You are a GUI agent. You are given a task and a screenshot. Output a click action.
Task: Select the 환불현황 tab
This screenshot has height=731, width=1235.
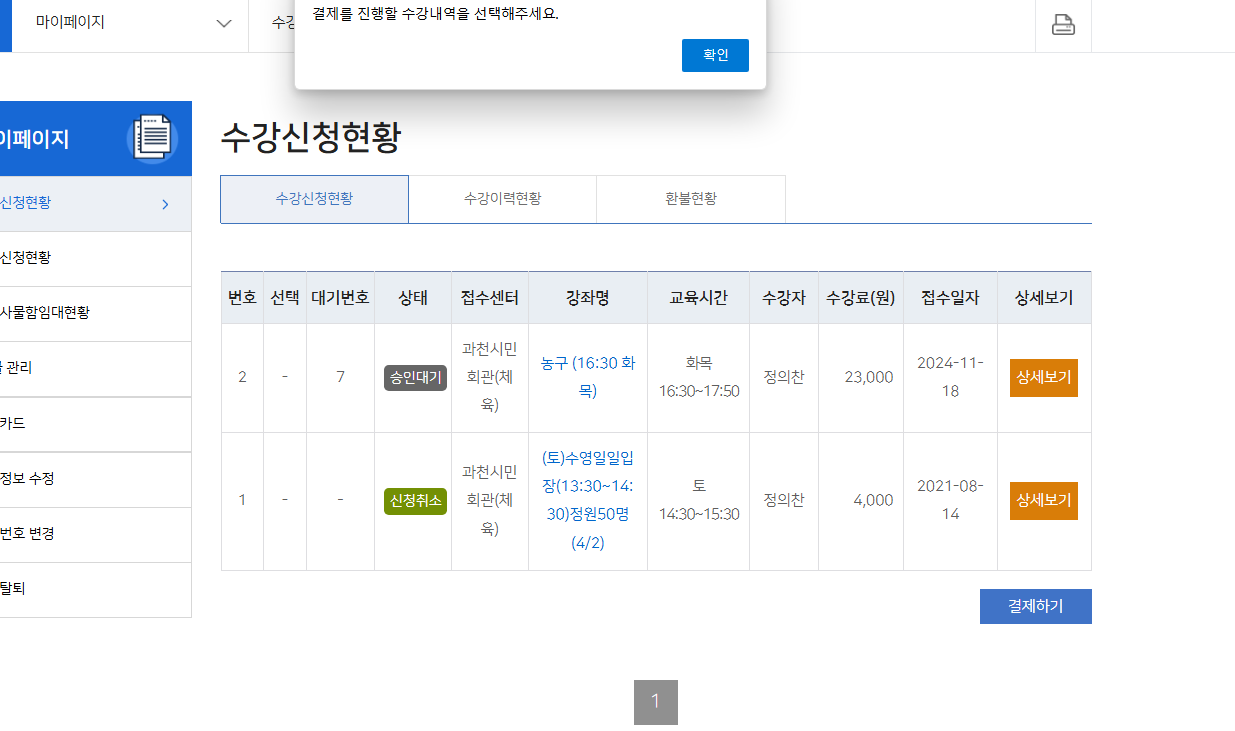click(690, 199)
